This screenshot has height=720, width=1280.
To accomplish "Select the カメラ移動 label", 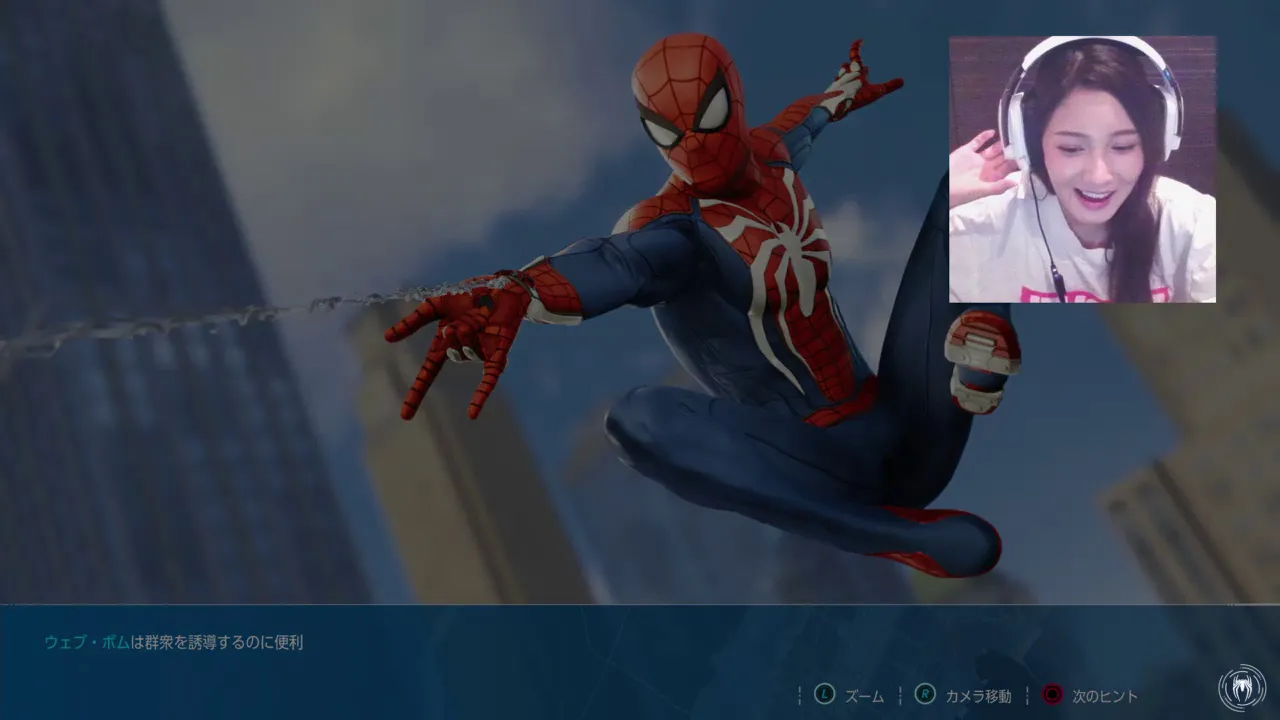I will click(978, 695).
